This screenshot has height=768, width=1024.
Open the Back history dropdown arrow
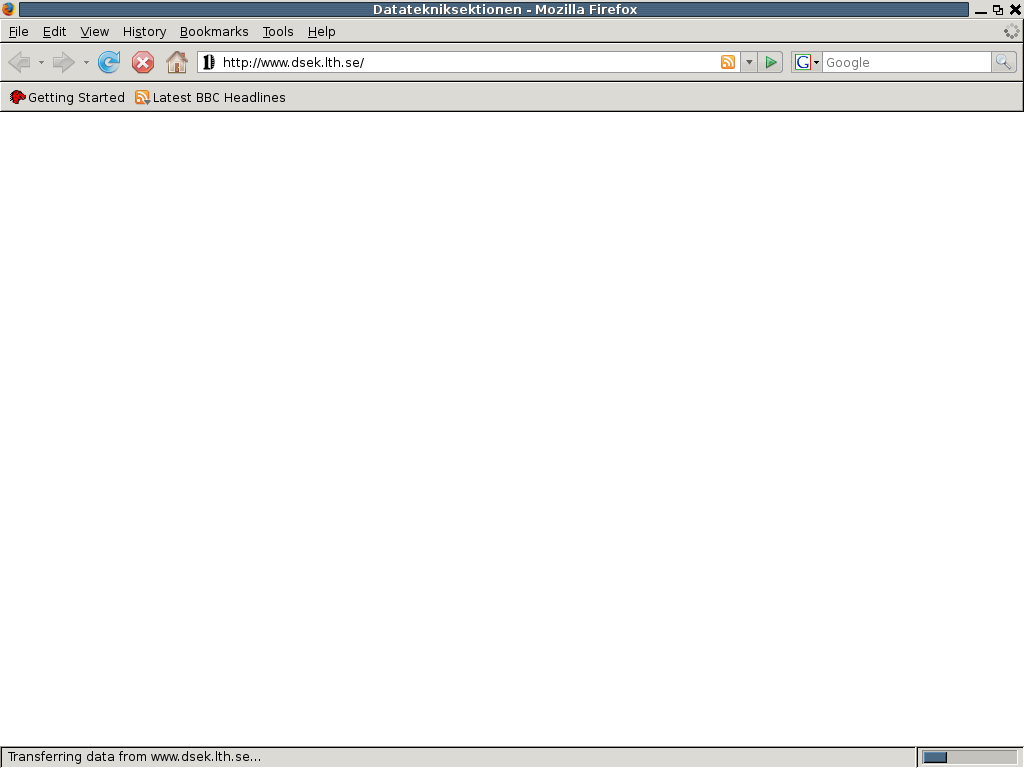41,63
